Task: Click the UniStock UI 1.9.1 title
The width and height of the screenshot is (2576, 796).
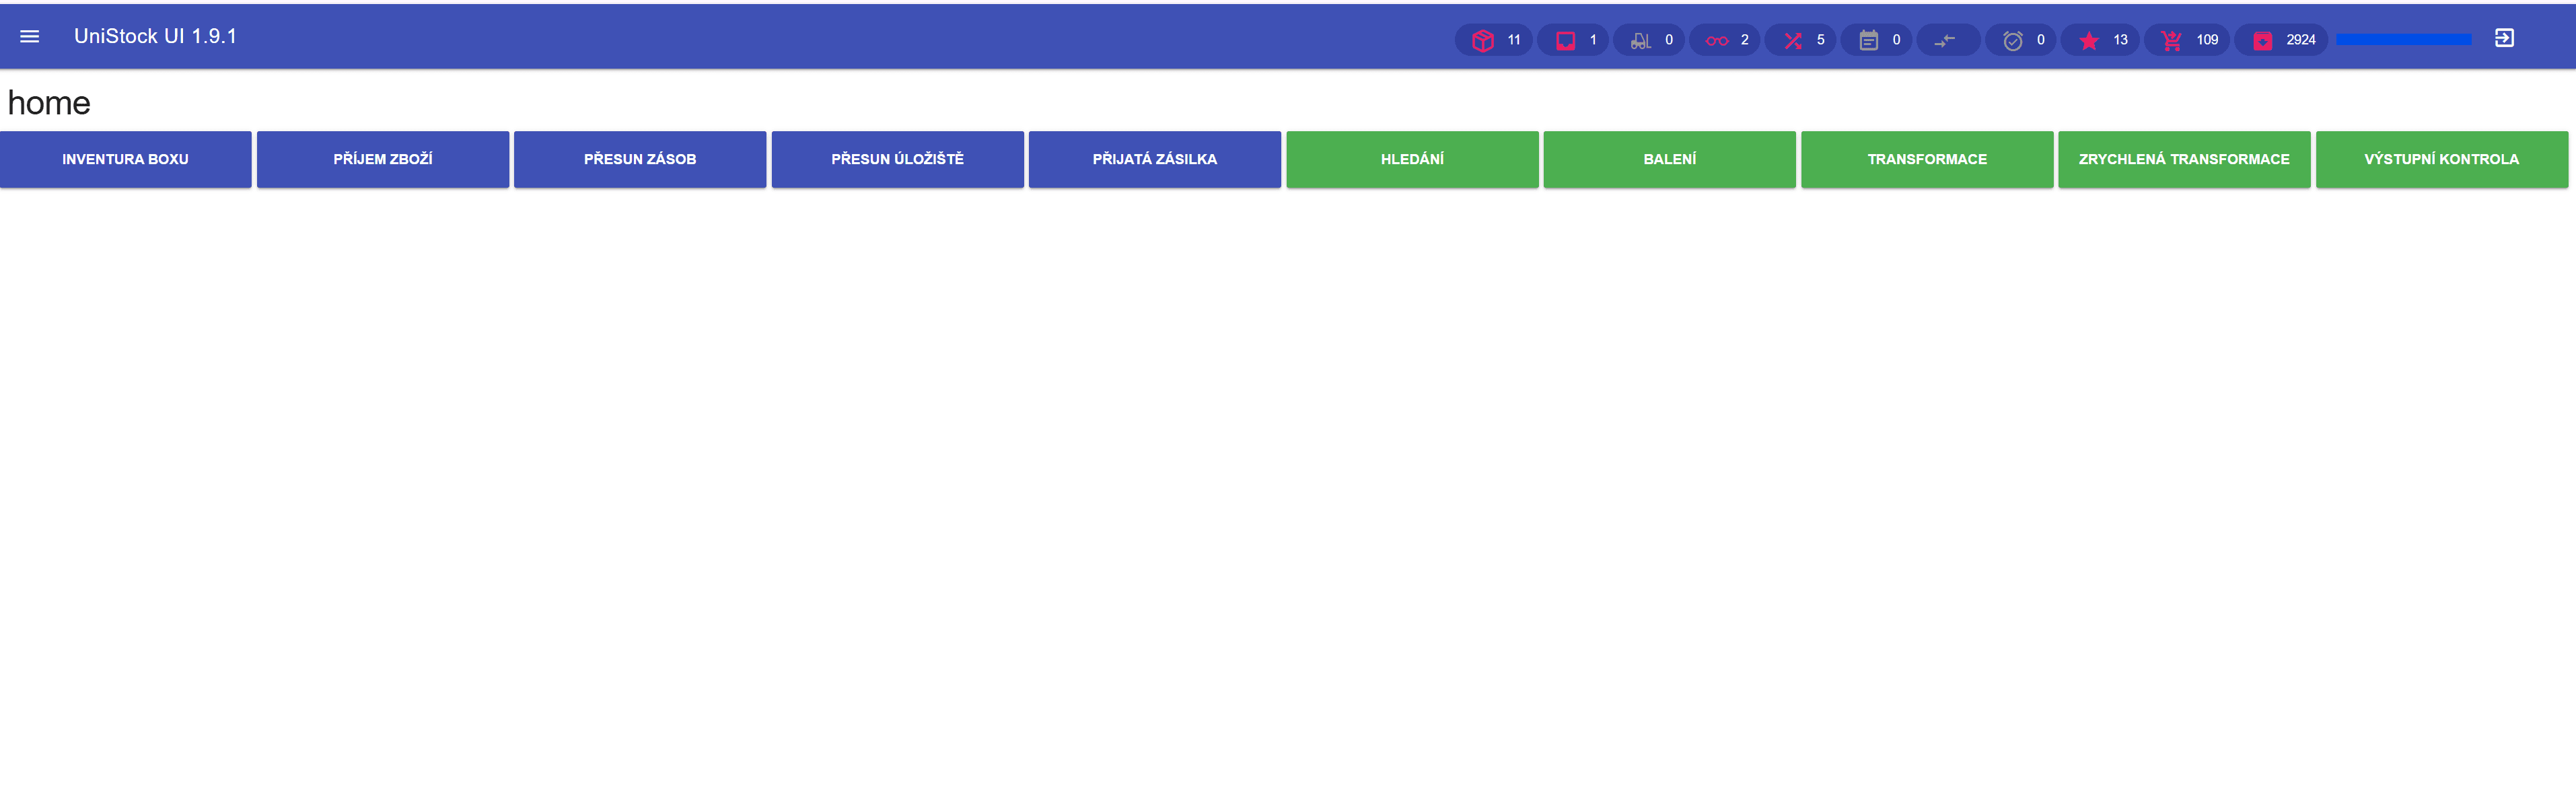Action: [155, 37]
